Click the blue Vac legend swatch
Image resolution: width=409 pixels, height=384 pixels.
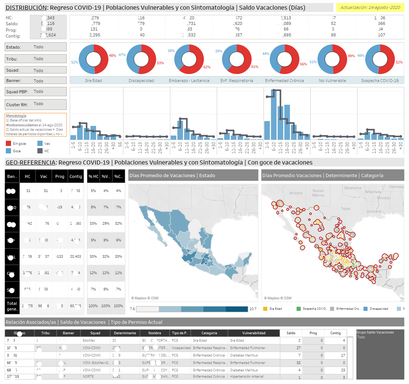tap(40, 144)
